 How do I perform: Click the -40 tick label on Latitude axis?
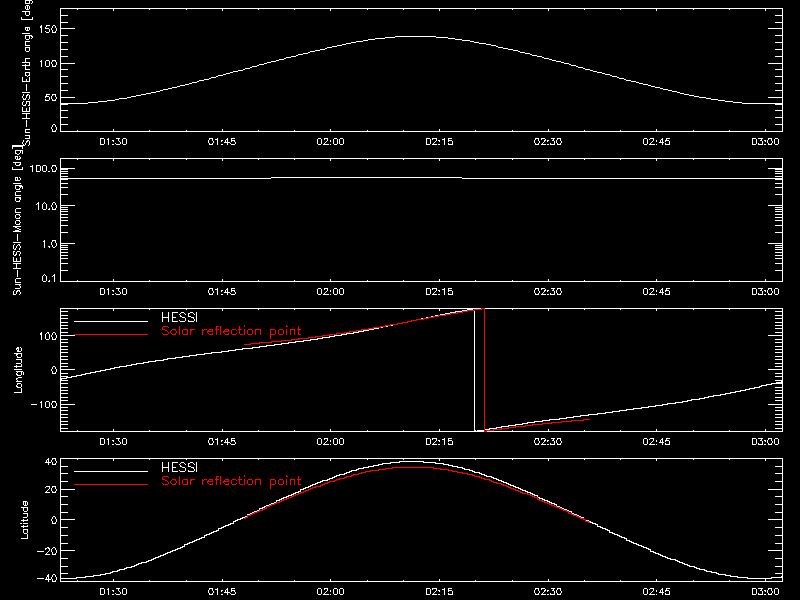click(x=47, y=579)
